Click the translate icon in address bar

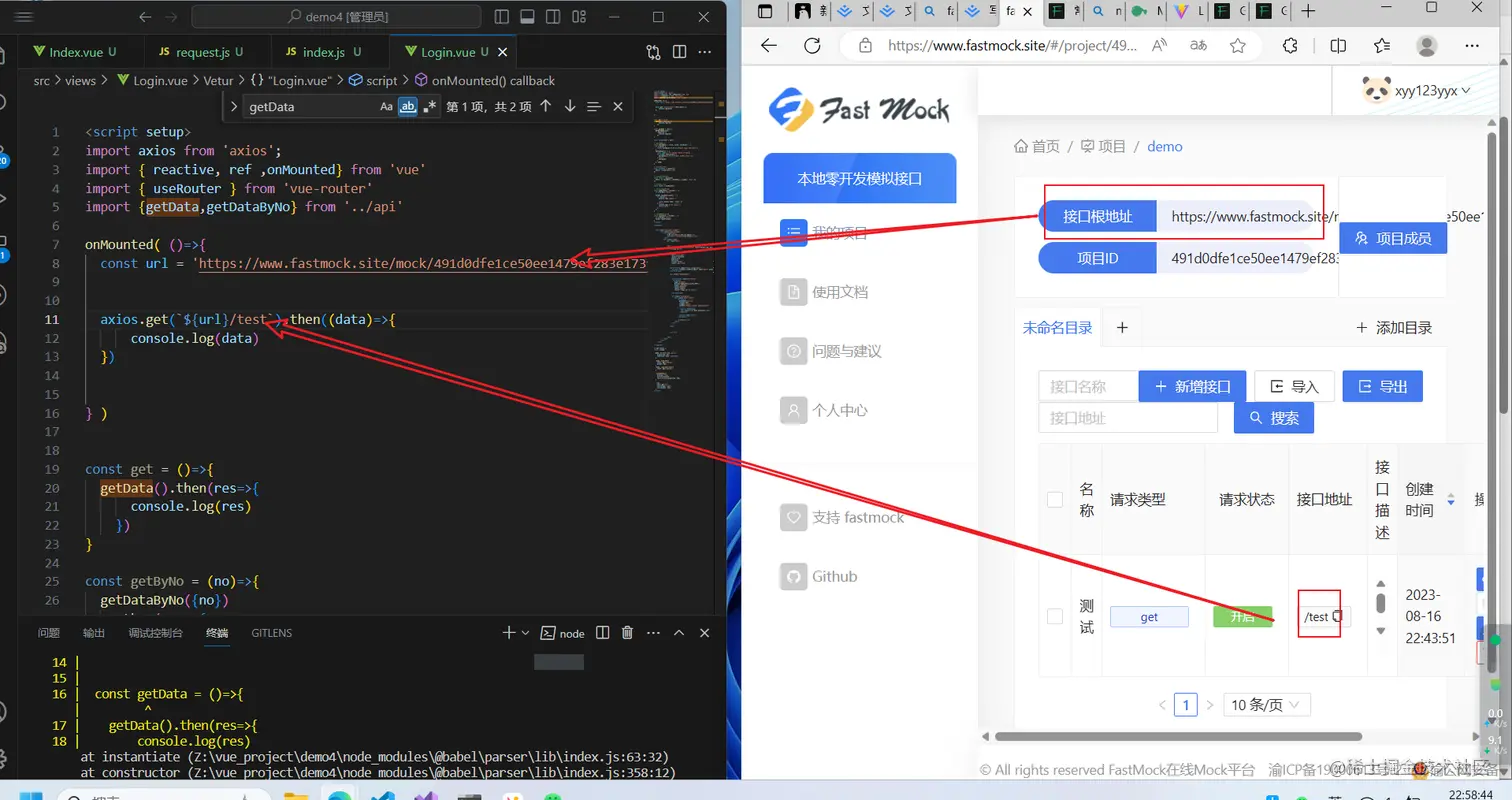pyautogui.click(x=1198, y=46)
